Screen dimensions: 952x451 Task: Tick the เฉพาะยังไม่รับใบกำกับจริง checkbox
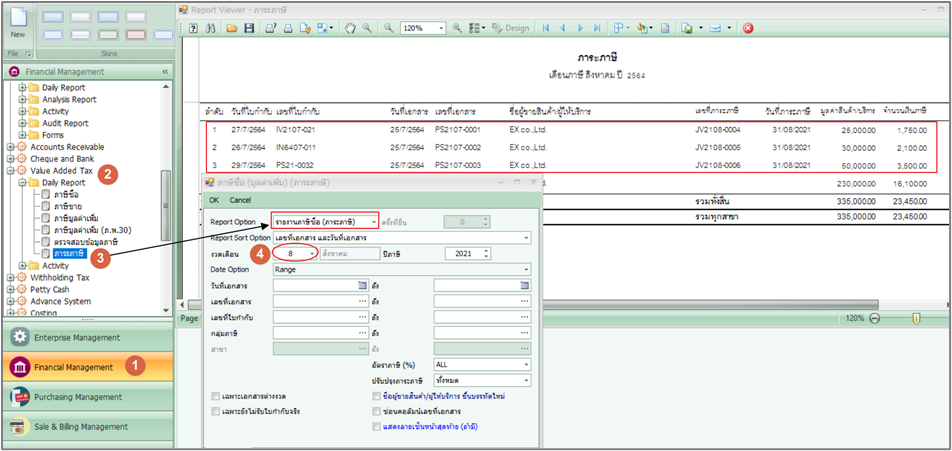(216, 411)
